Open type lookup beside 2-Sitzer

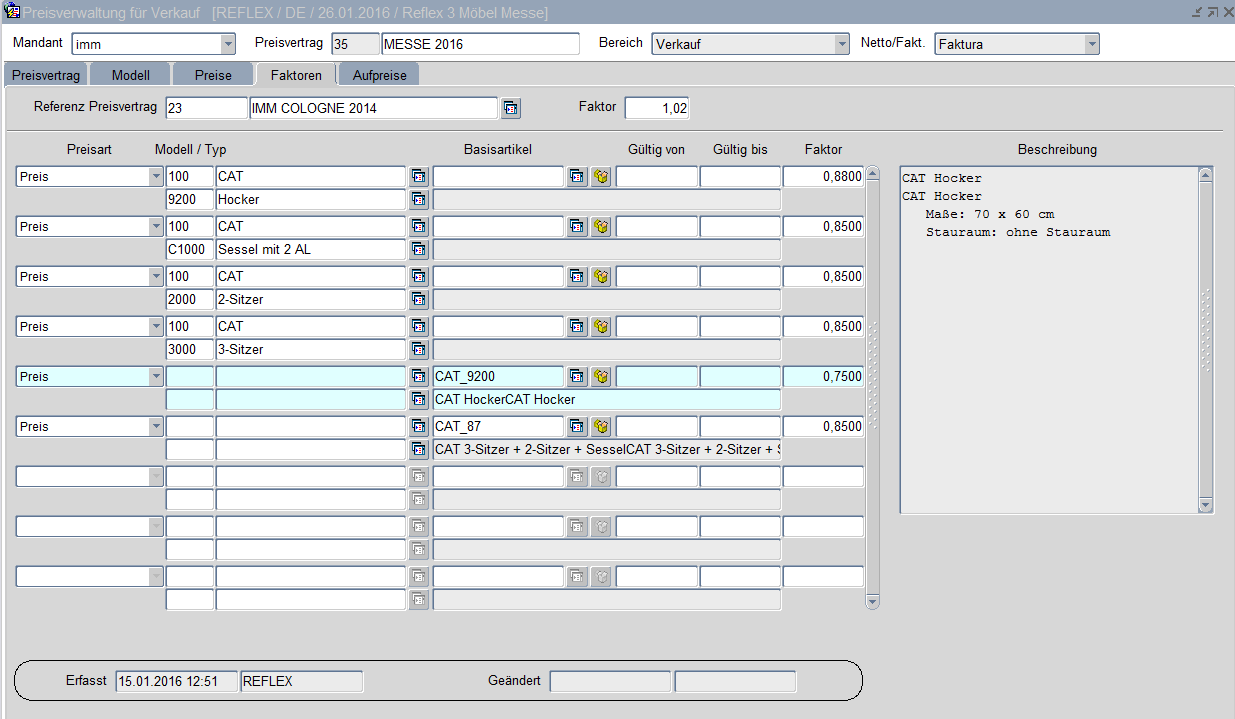419,299
